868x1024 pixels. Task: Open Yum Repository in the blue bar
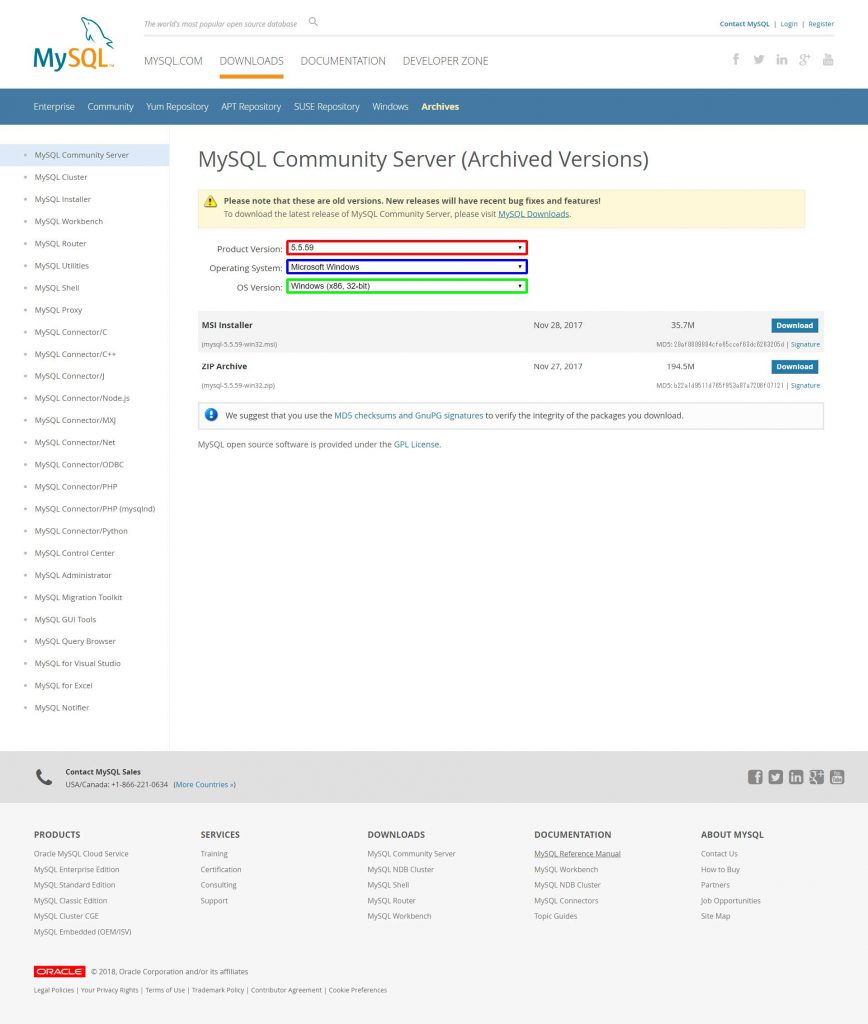pyautogui.click(x=177, y=106)
